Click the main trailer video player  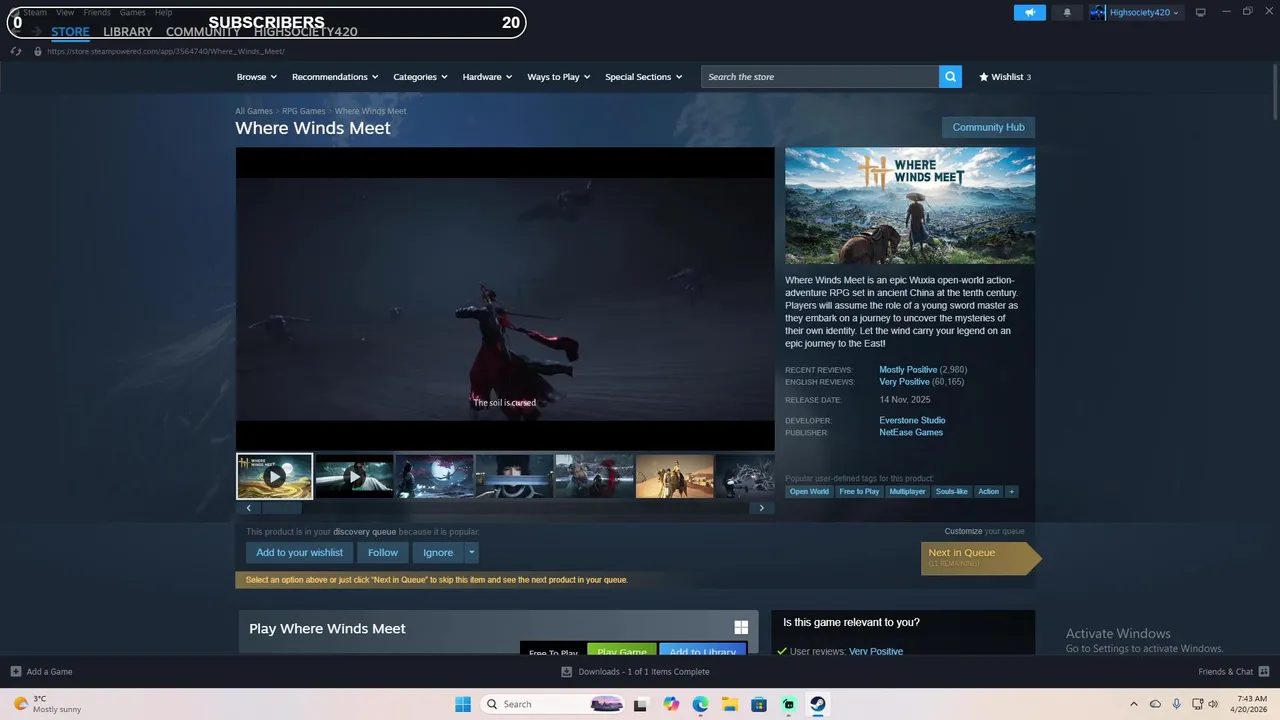pyautogui.click(x=505, y=299)
